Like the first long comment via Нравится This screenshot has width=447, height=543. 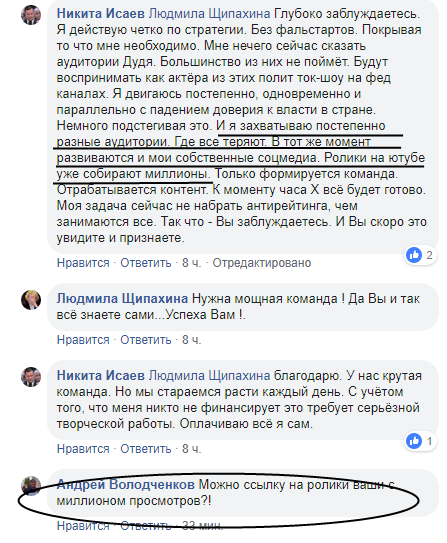tap(83, 263)
